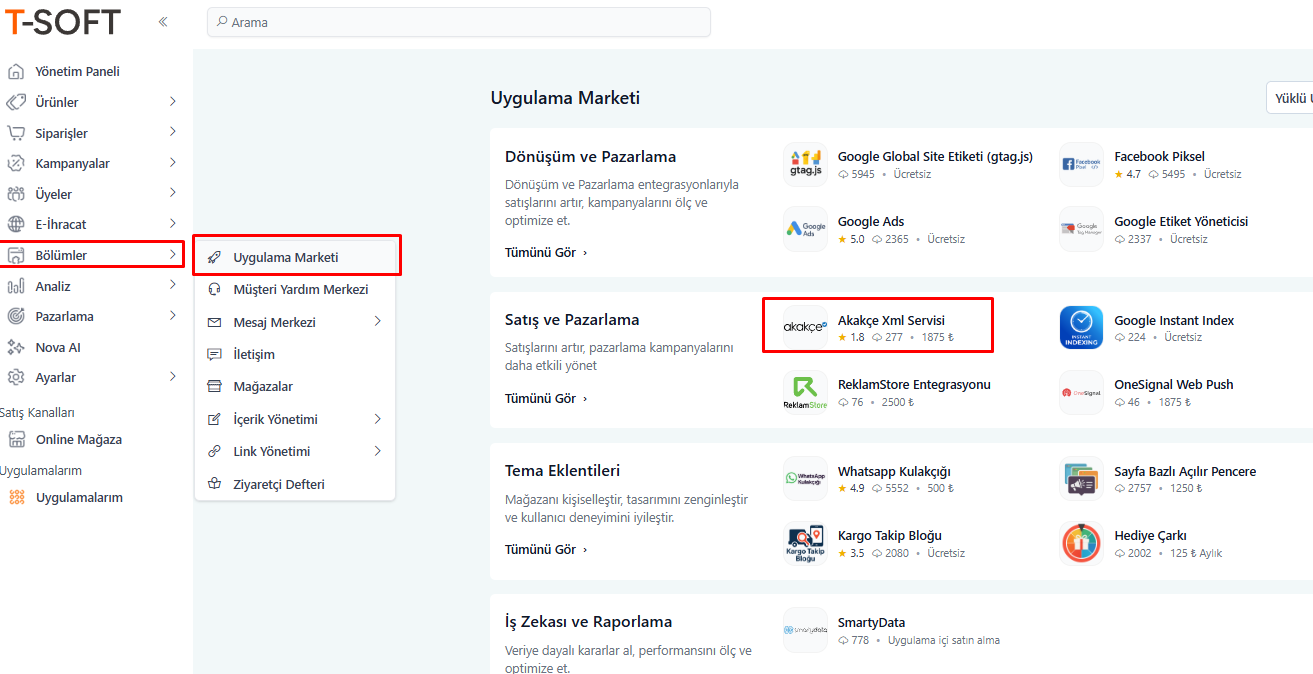
Task: Click the Whatsapp Kulakçığı app logo
Action: coord(805,479)
